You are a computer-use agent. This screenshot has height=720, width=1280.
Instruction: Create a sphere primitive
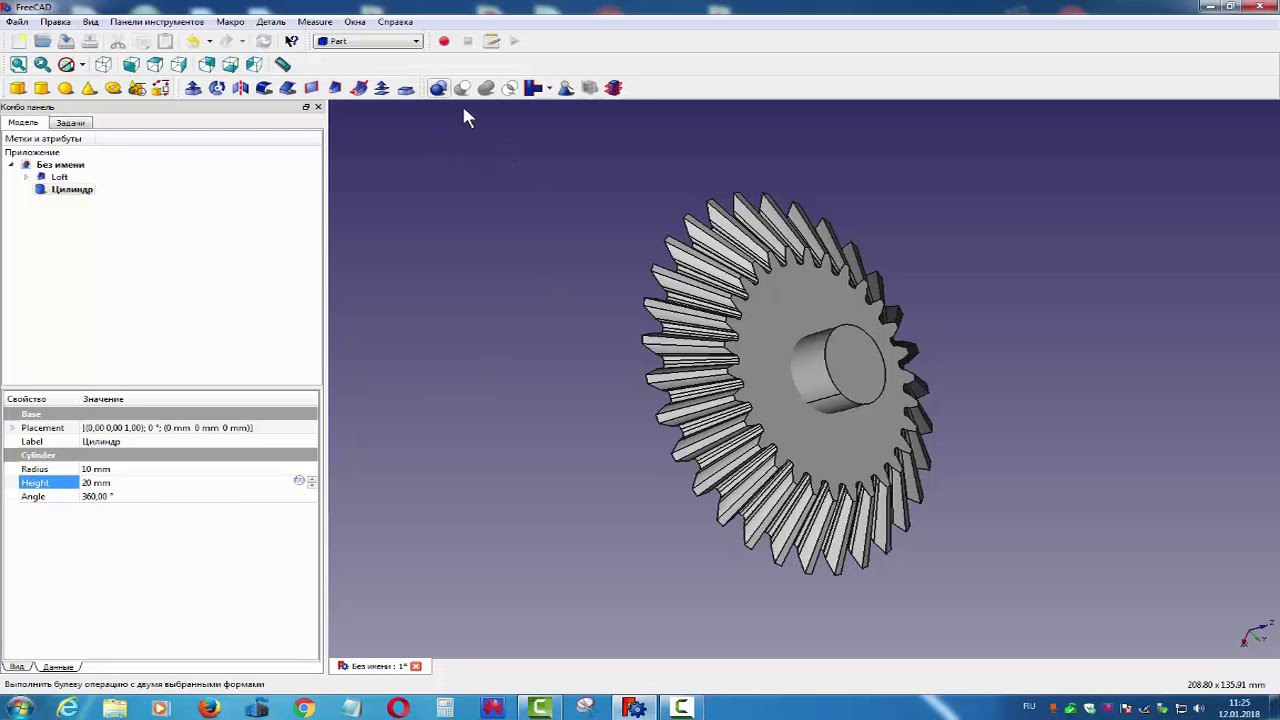(66, 88)
